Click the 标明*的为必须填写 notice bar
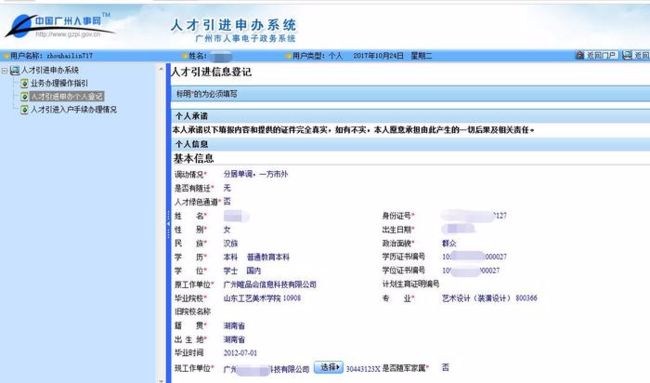 coord(410,94)
